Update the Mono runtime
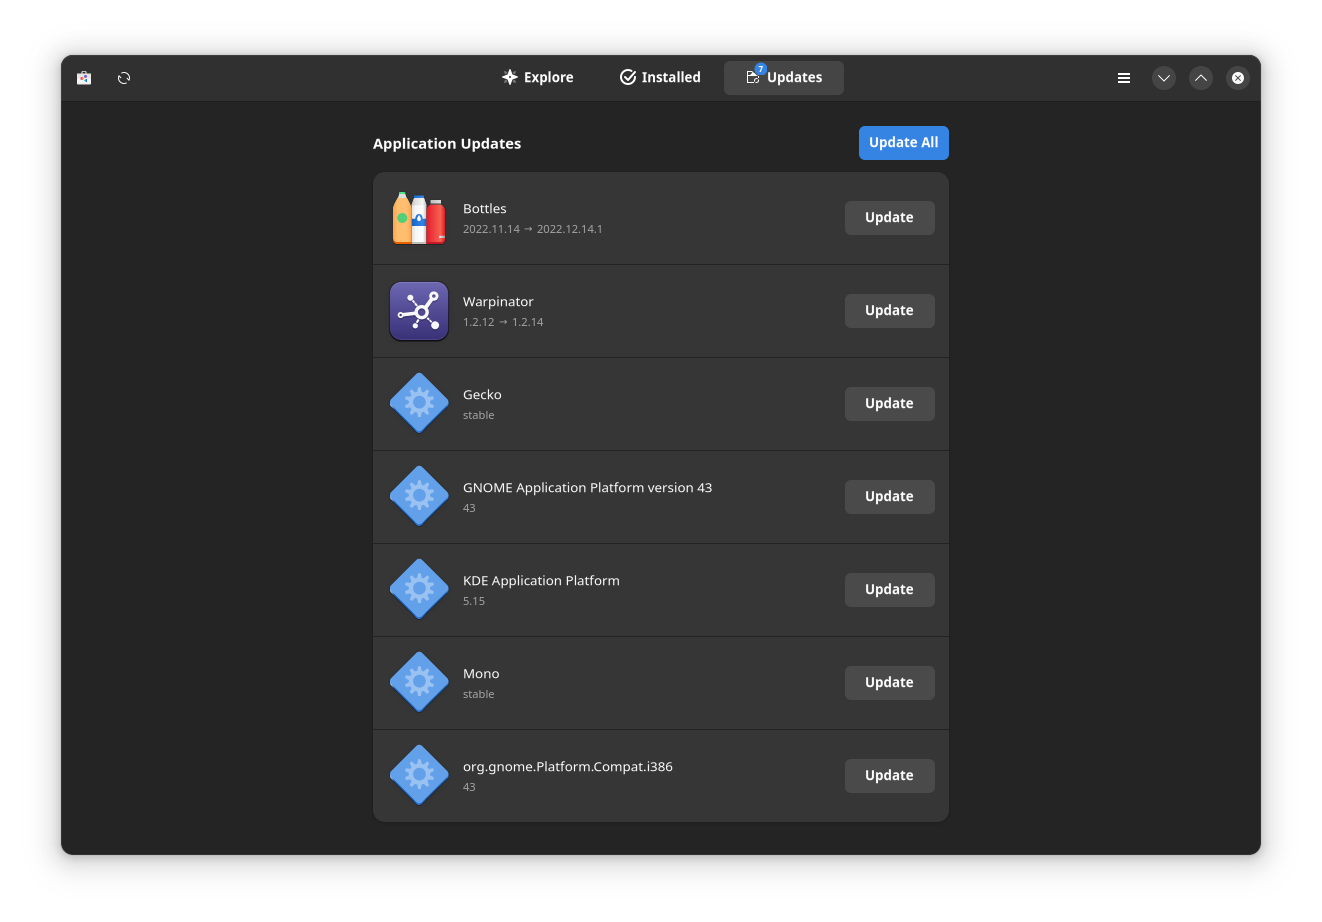Screen dimensions: 1322x922 (890, 683)
